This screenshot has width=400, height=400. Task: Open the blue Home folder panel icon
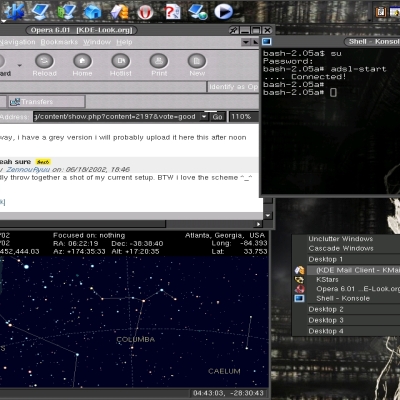click(93, 12)
